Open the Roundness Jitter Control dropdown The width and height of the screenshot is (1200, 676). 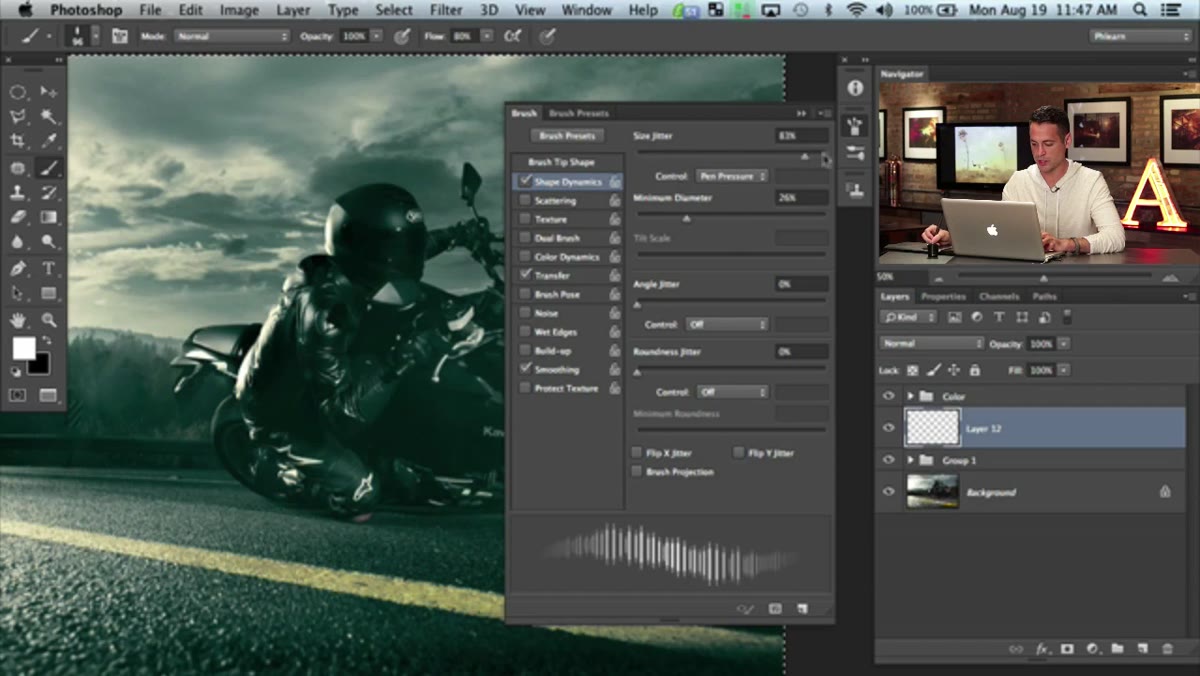tap(731, 392)
